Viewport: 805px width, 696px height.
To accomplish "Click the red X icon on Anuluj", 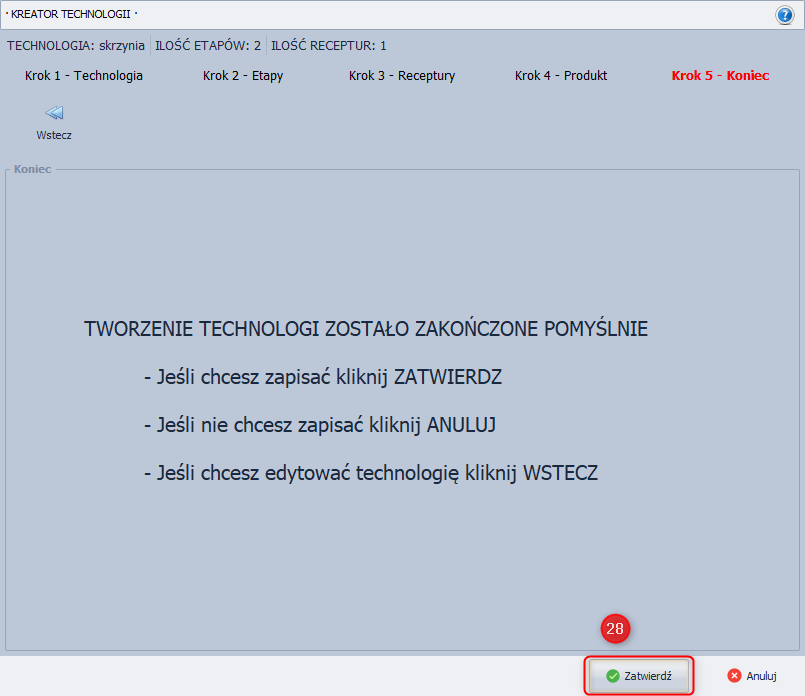I will click(734, 676).
